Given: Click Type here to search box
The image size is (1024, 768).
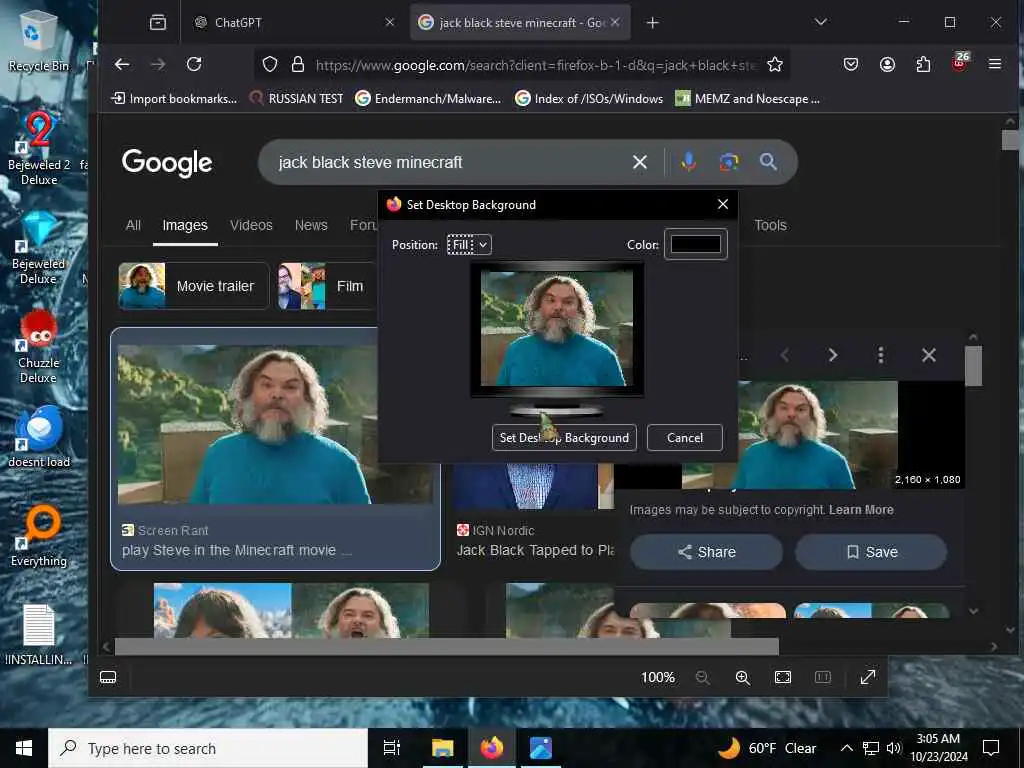Looking at the screenshot, I should click(208, 748).
